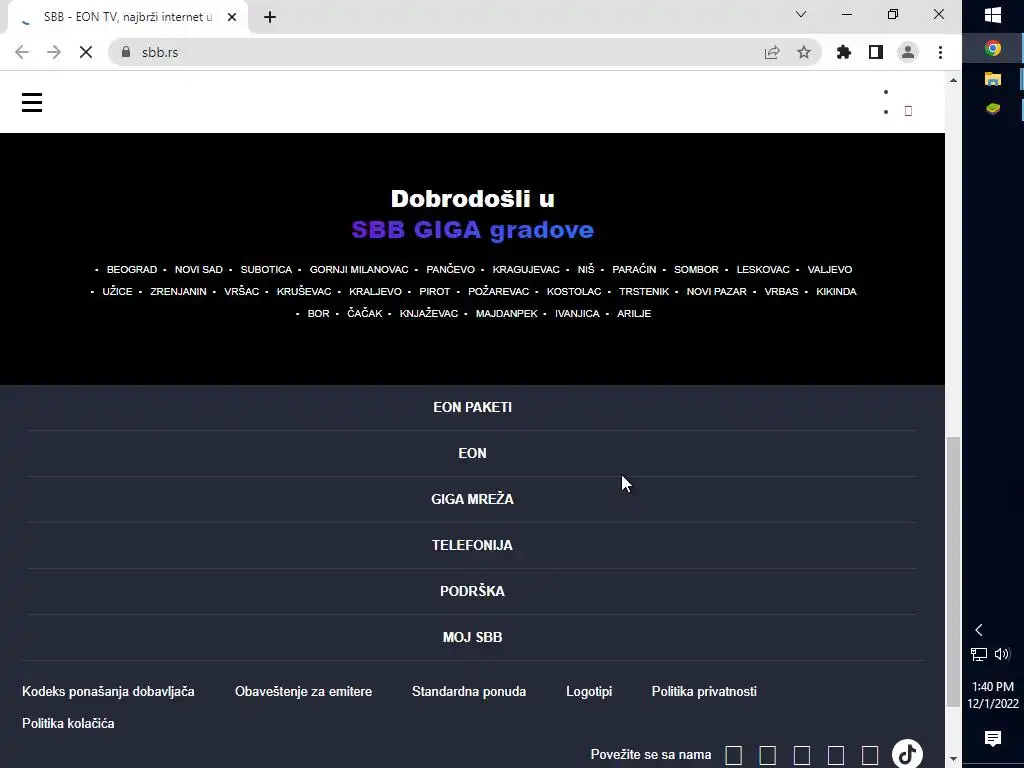The height and width of the screenshot is (768, 1024).
Task: Expand the GIGA MREŽA footer section
Action: [x=472, y=500]
